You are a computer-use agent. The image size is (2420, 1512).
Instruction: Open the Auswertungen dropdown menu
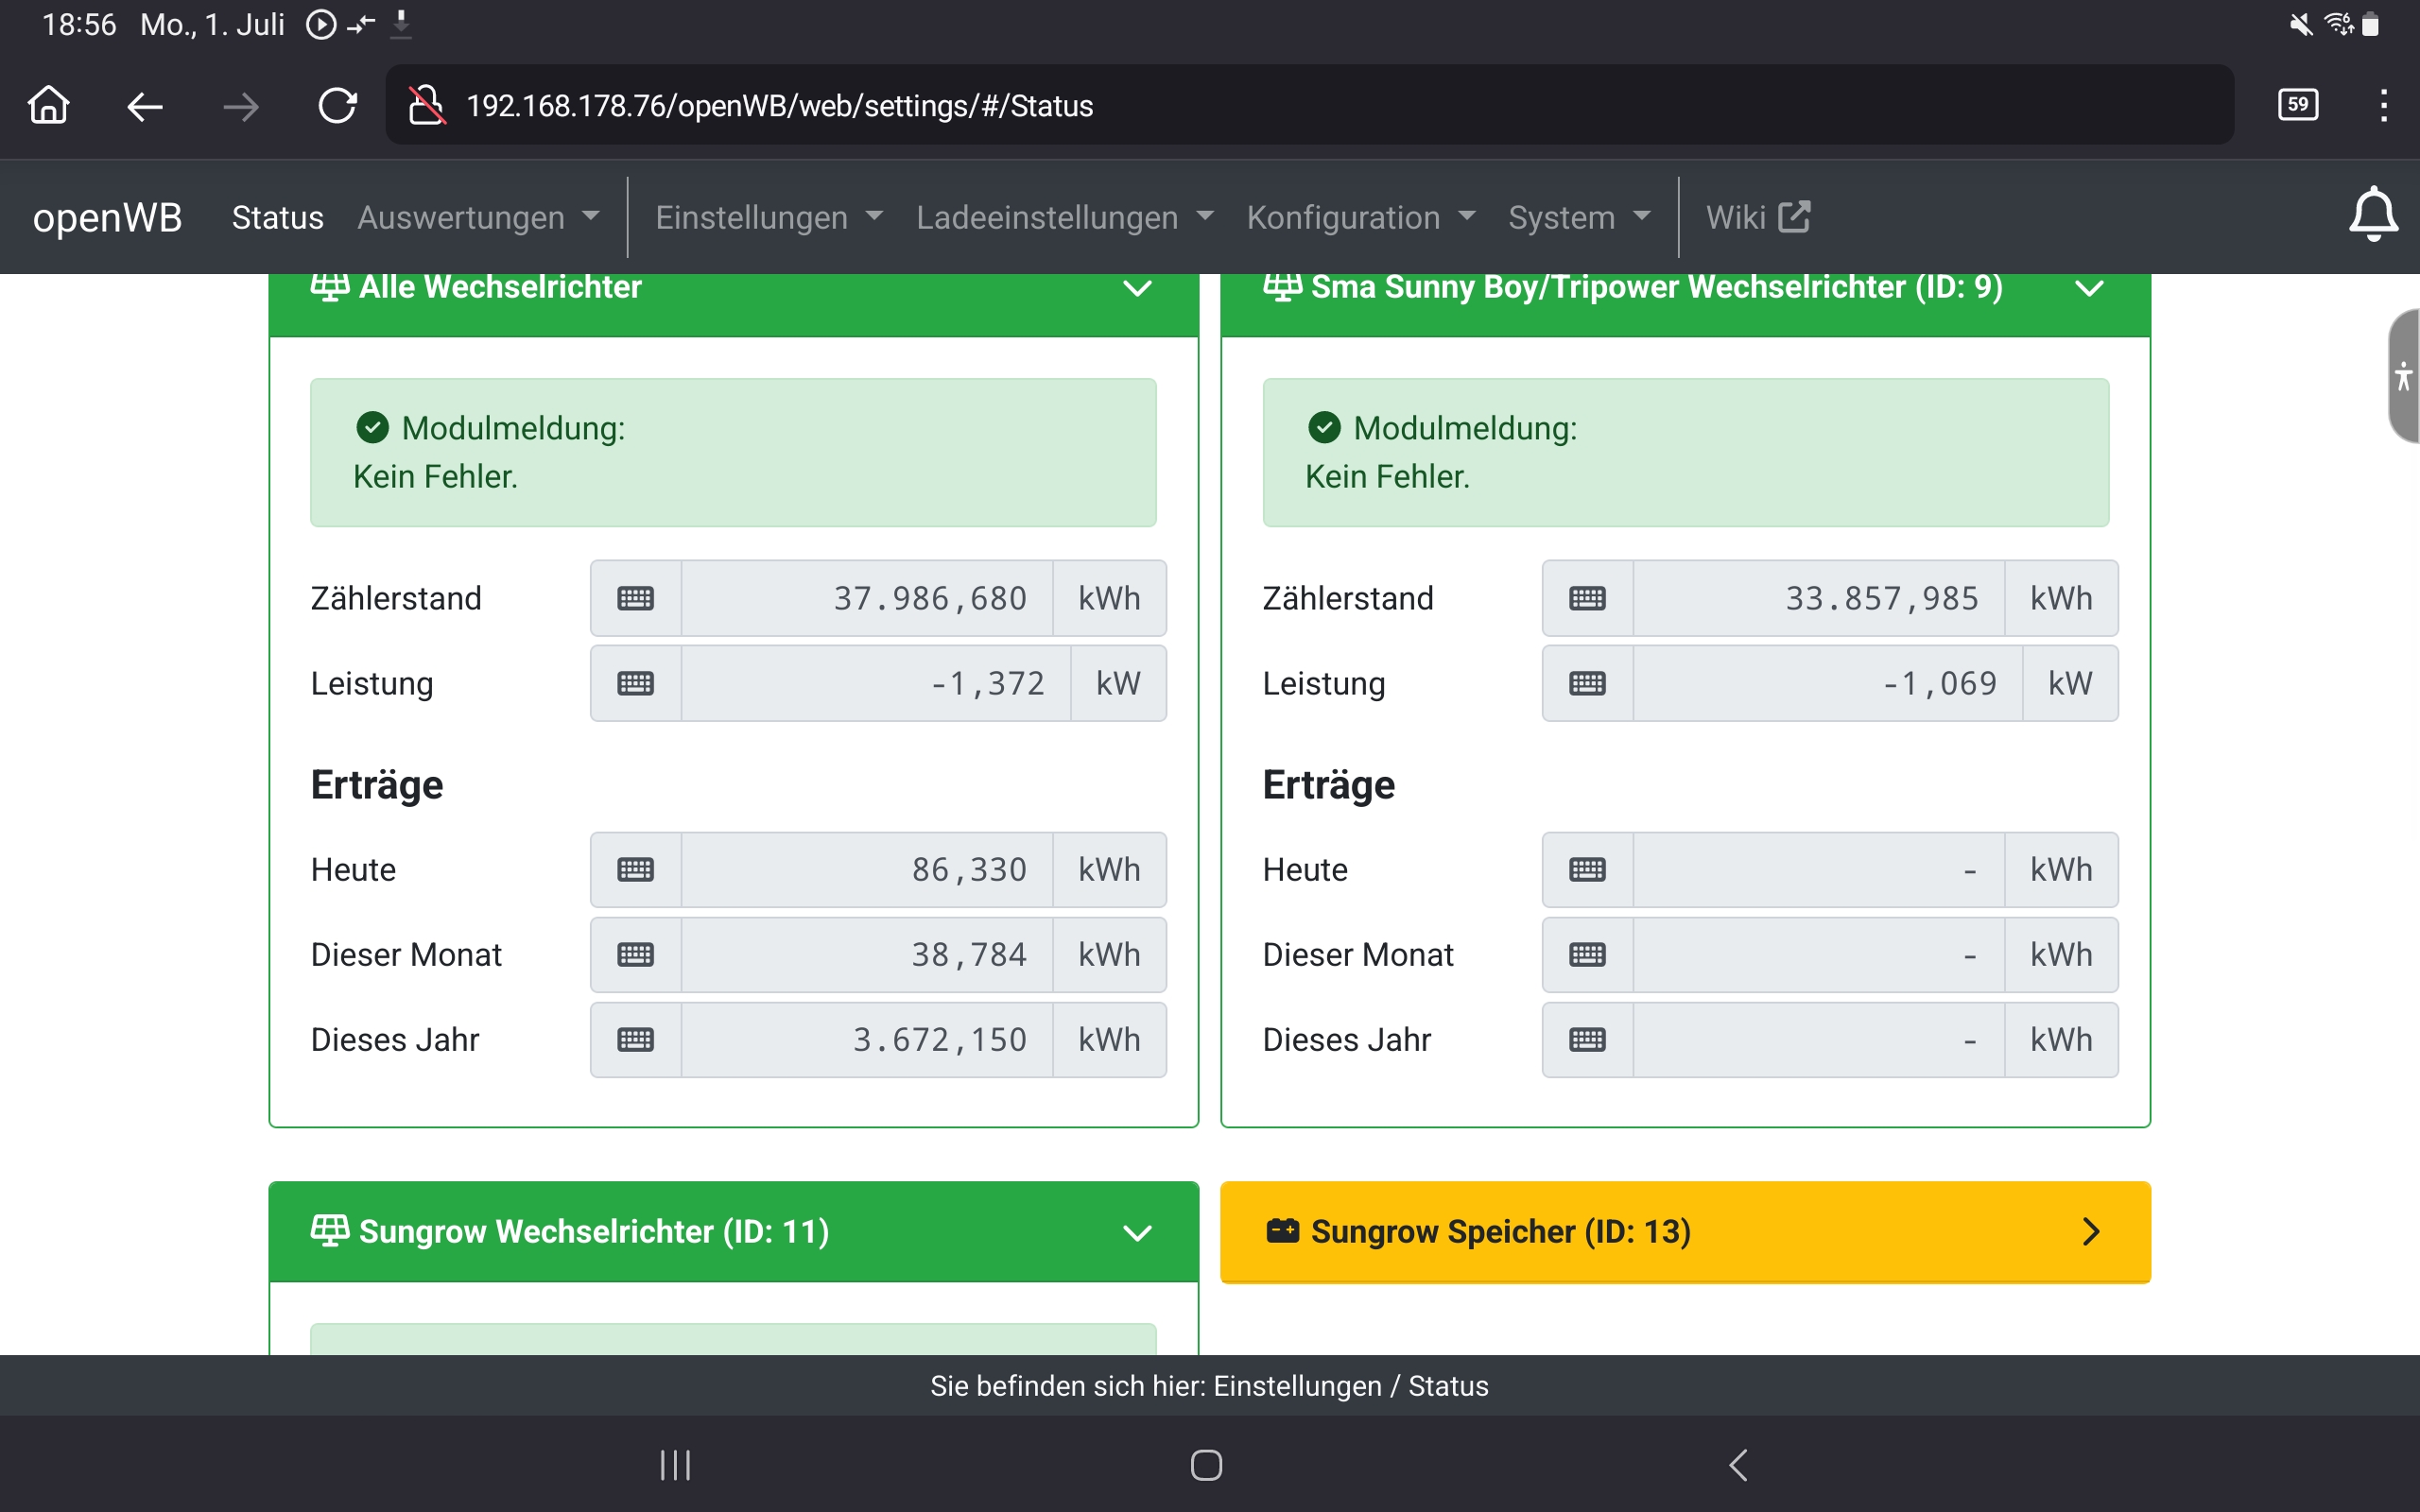[478, 217]
